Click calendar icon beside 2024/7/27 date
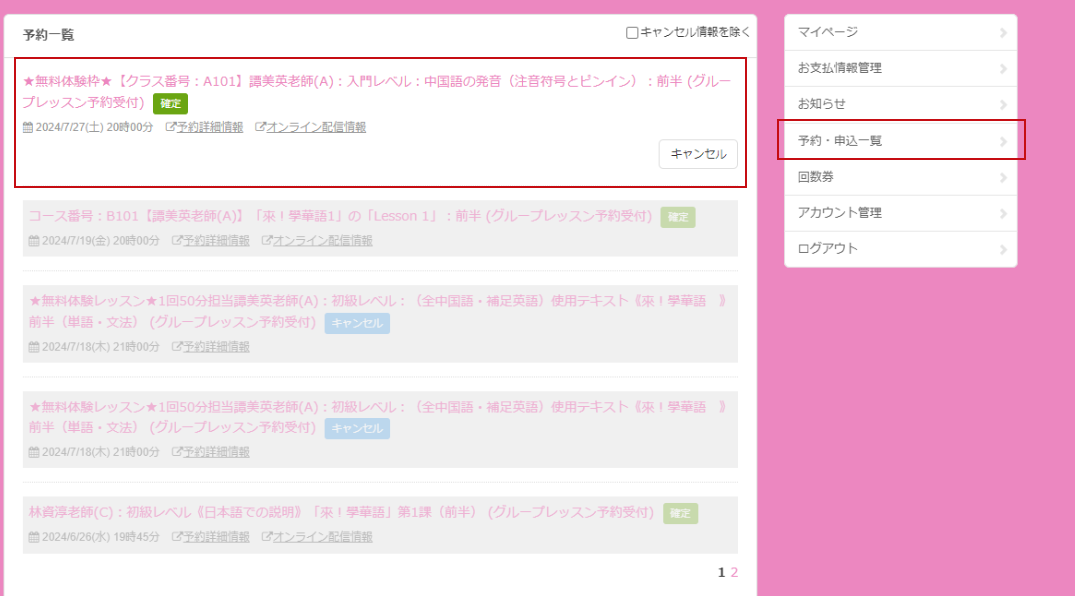Screen dimensions: 1075x596 (x=28, y=127)
